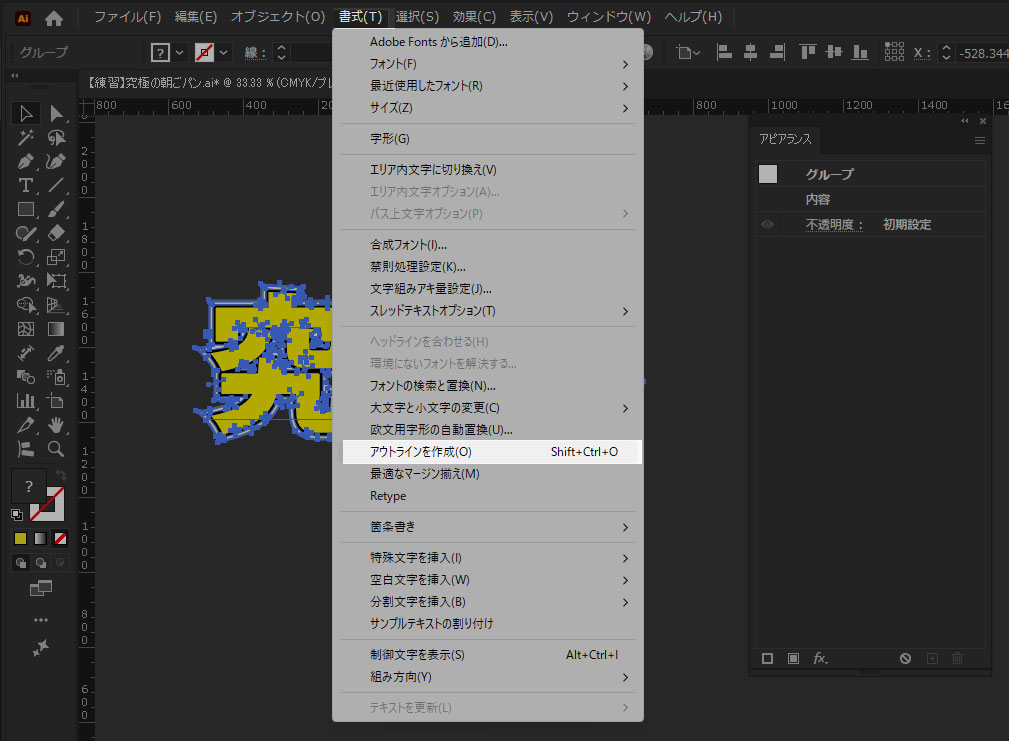
Task: Select the Magic Wand tool
Action: click(x=26, y=138)
